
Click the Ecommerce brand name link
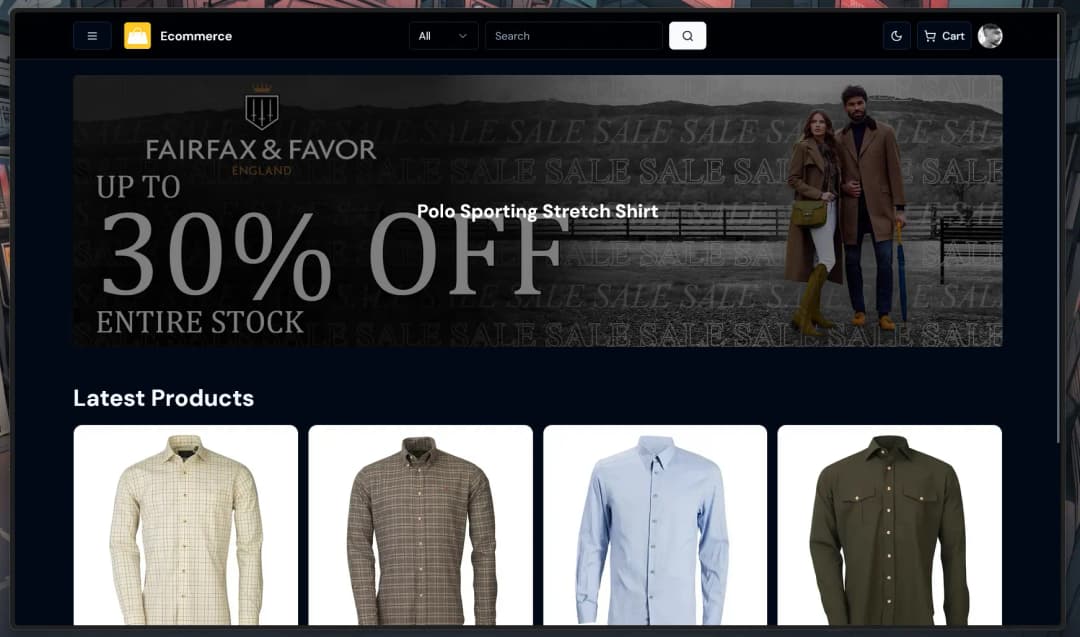pyautogui.click(x=196, y=36)
